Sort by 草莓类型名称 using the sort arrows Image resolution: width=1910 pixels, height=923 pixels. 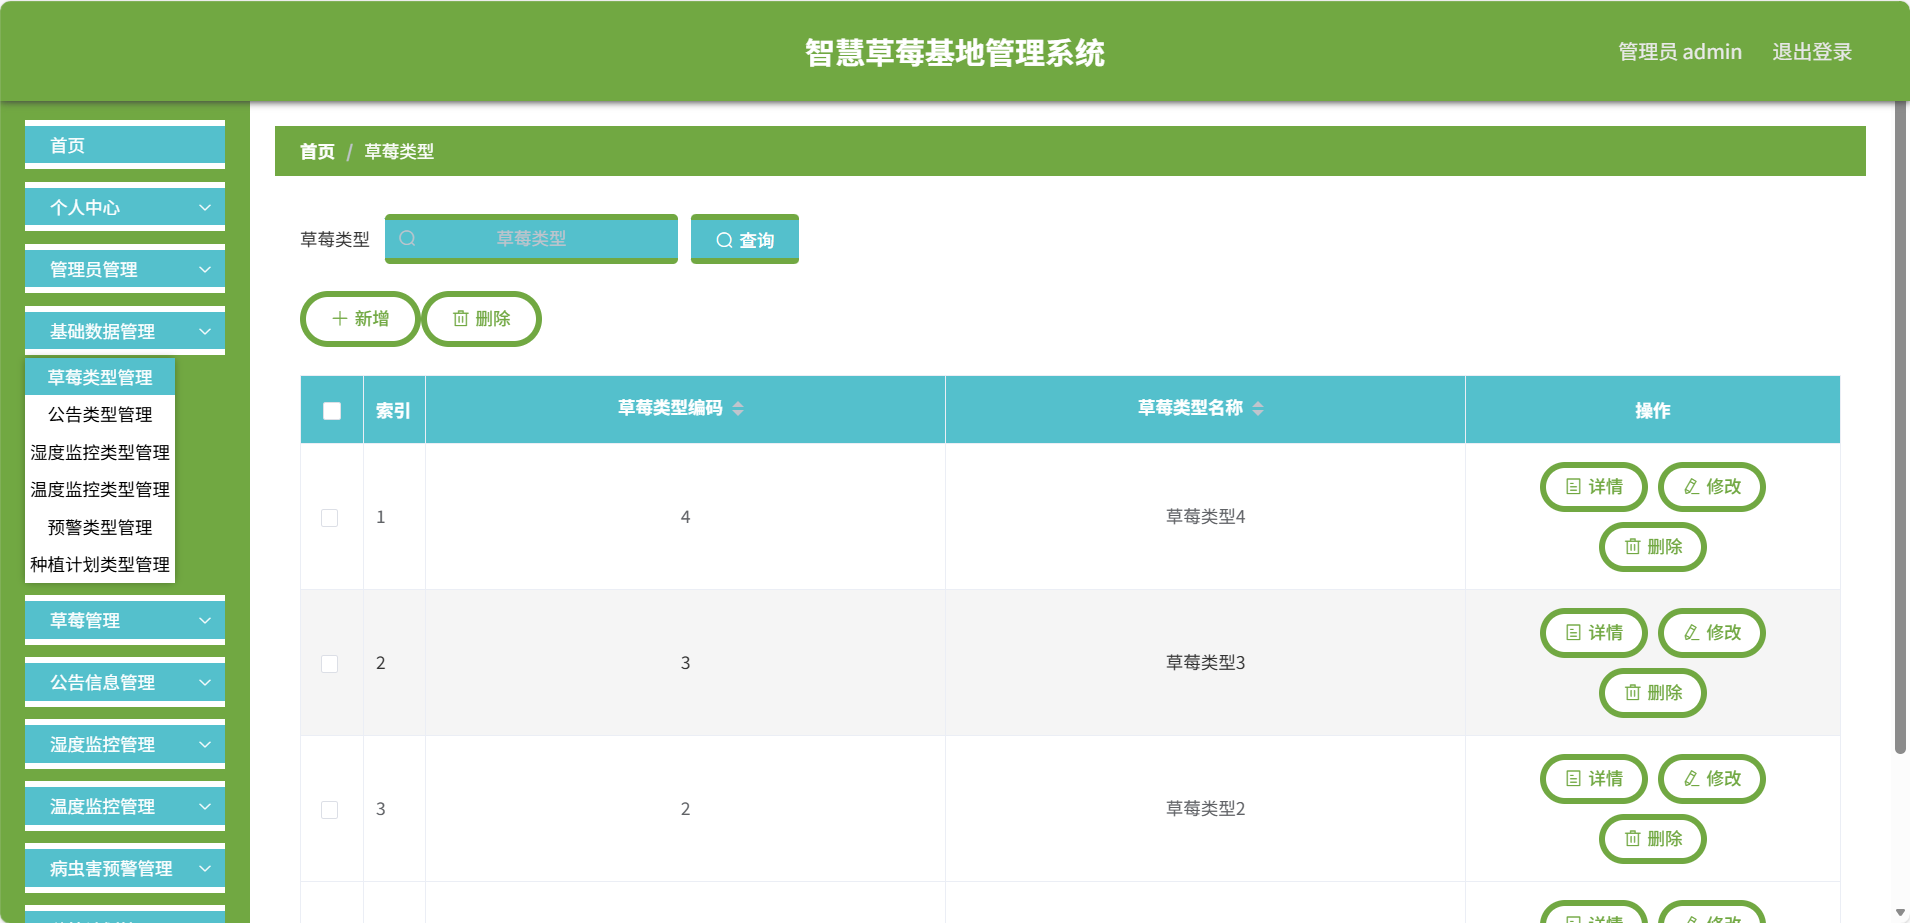(x=1258, y=408)
